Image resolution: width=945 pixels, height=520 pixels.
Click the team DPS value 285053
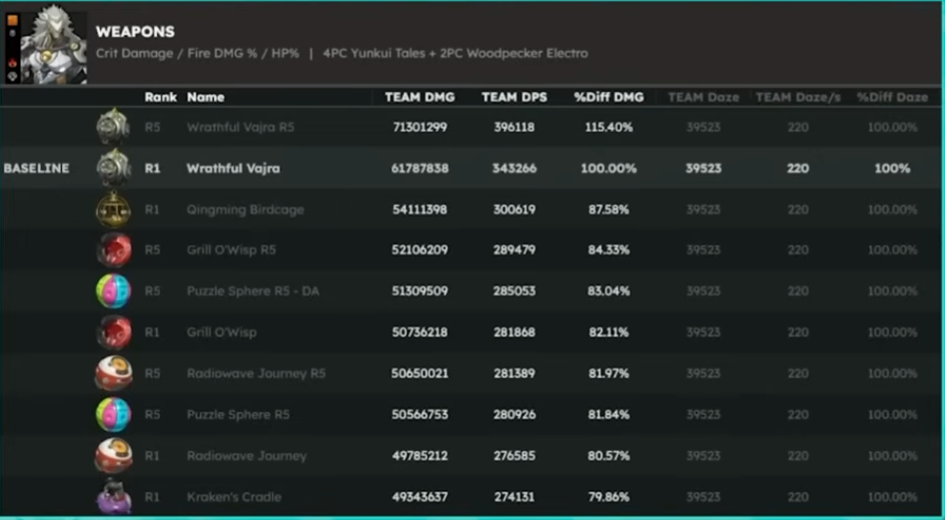(x=514, y=291)
